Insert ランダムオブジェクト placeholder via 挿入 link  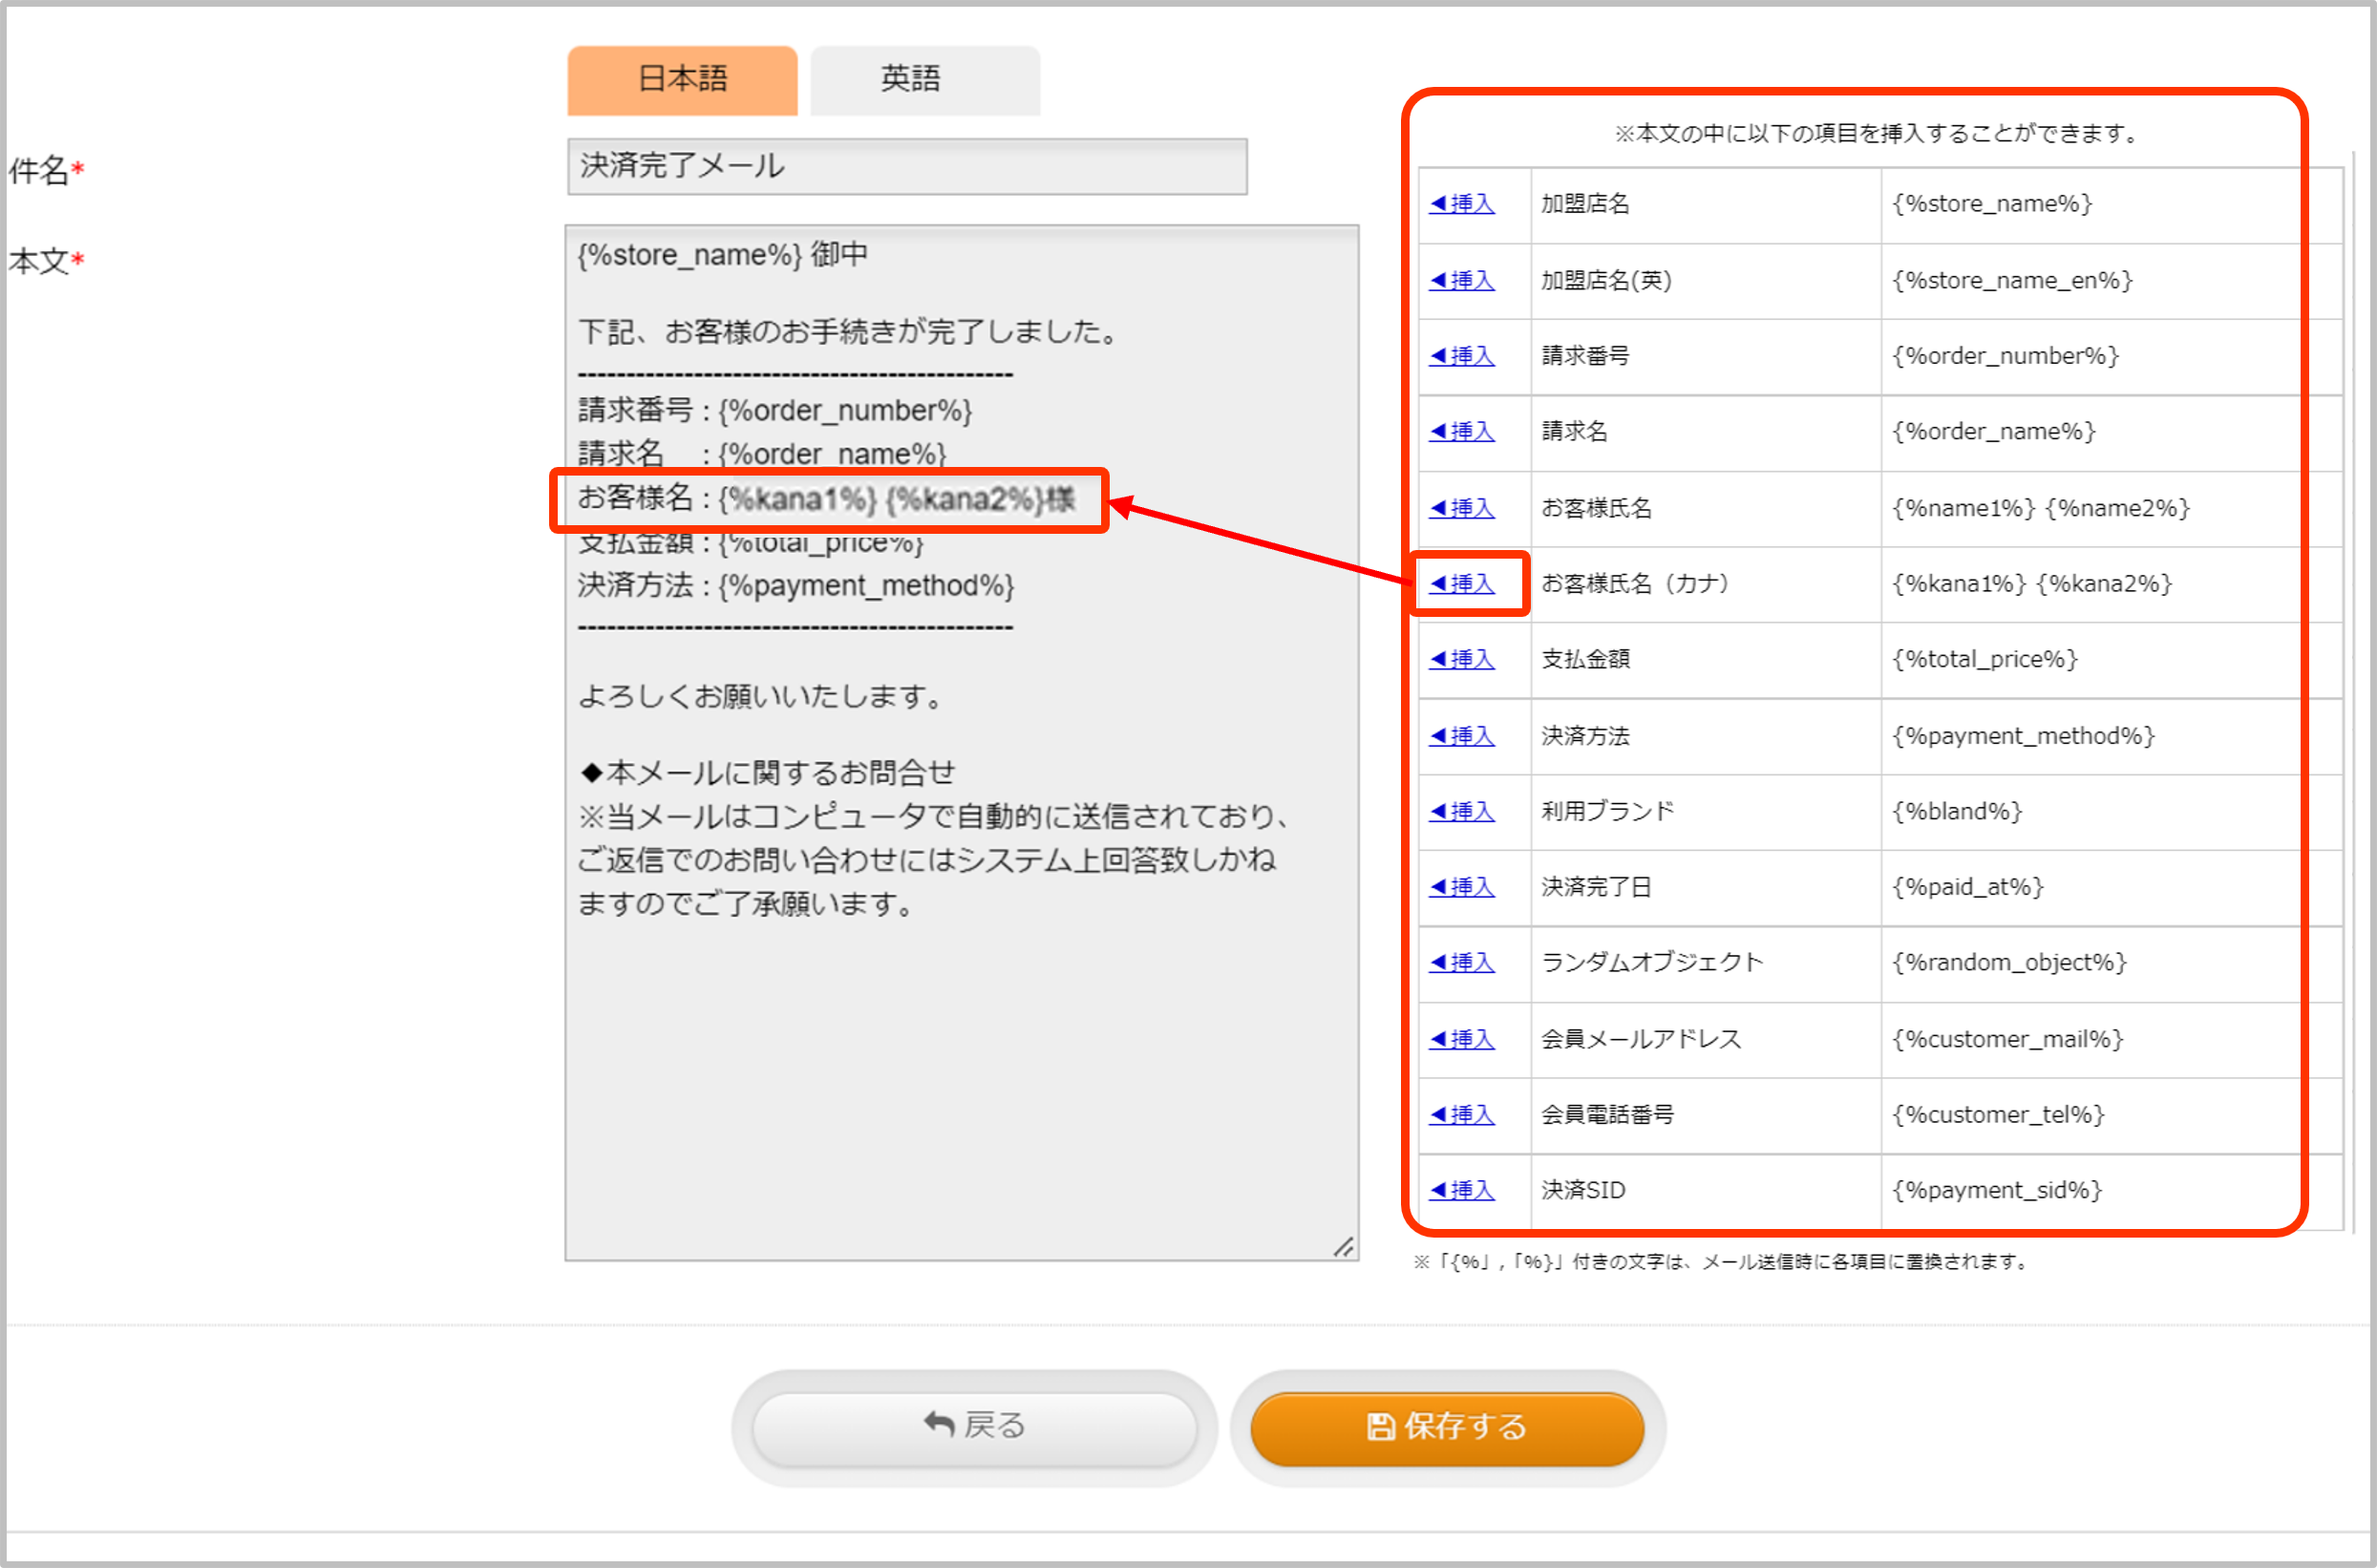(1462, 963)
